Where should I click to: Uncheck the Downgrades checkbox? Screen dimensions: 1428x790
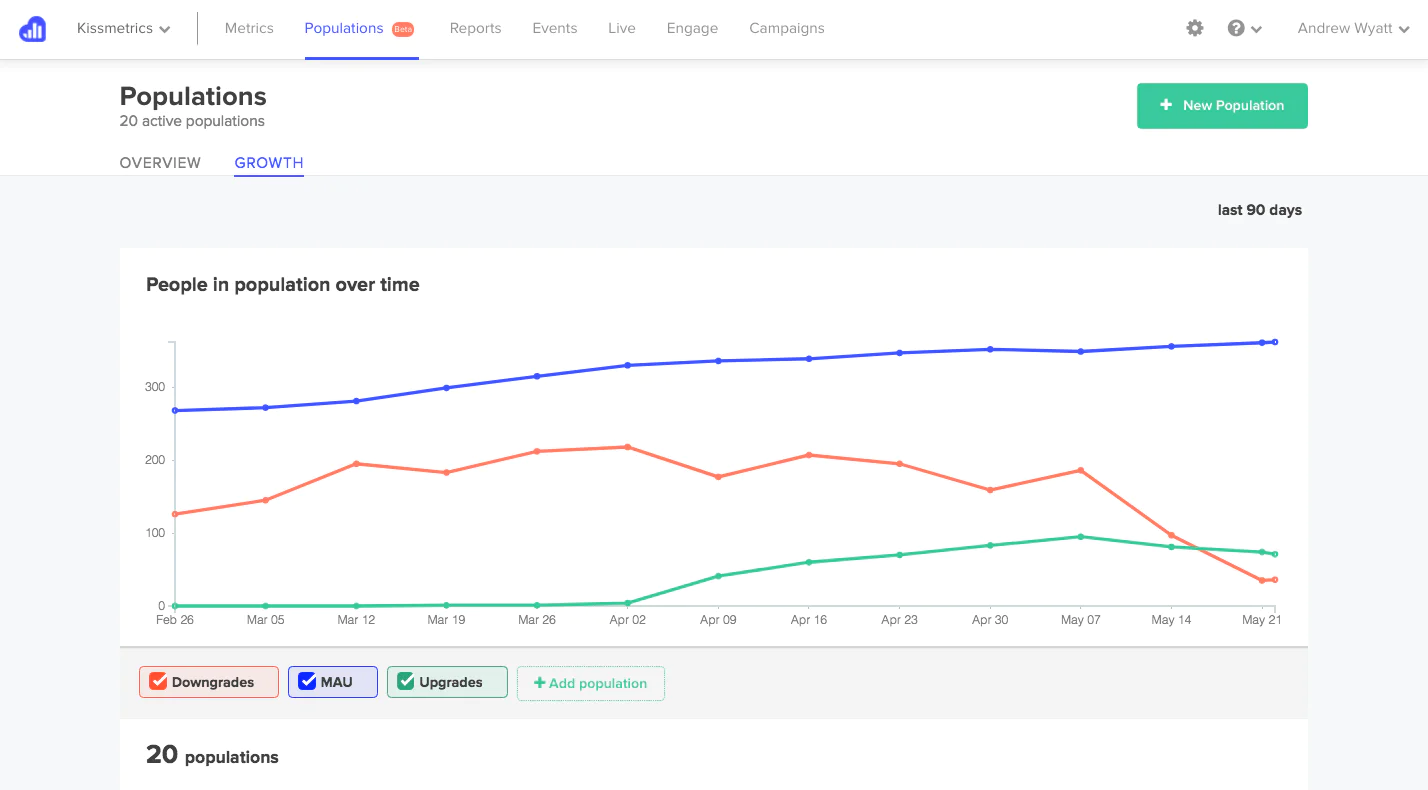pyautogui.click(x=158, y=682)
